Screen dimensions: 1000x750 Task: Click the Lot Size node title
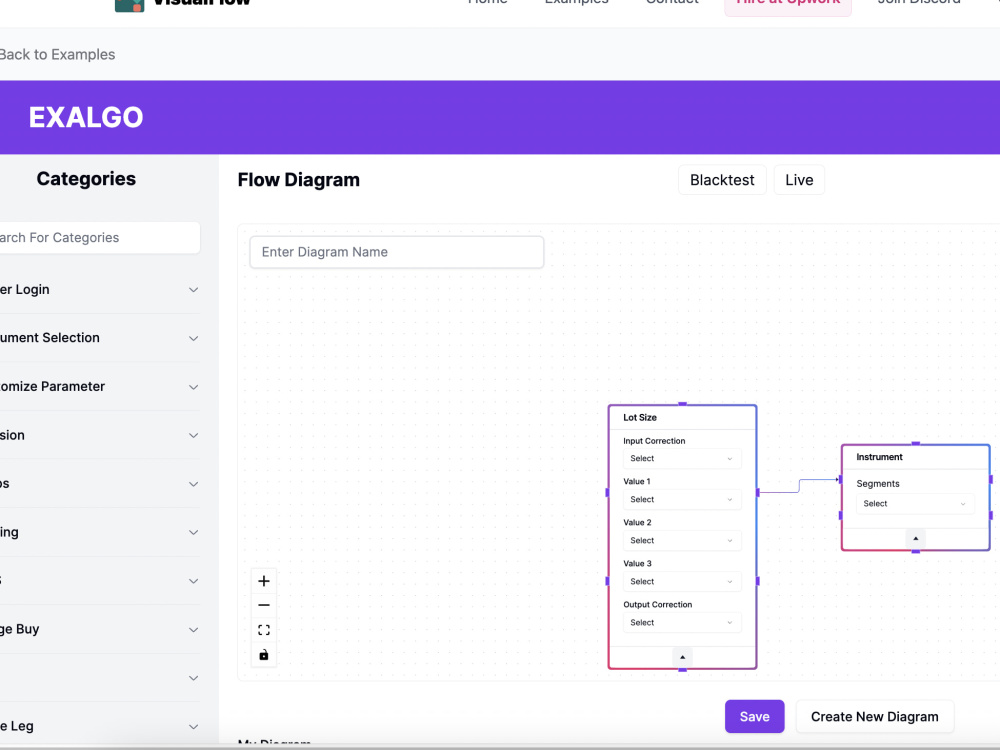coord(640,418)
